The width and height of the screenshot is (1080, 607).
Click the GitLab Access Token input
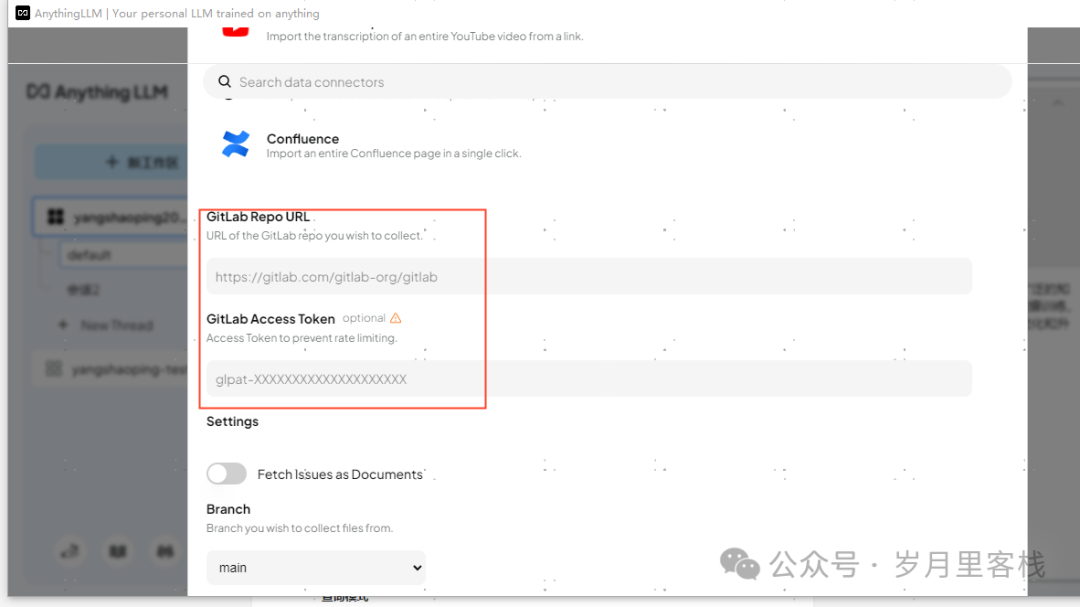(x=589, y=379)
